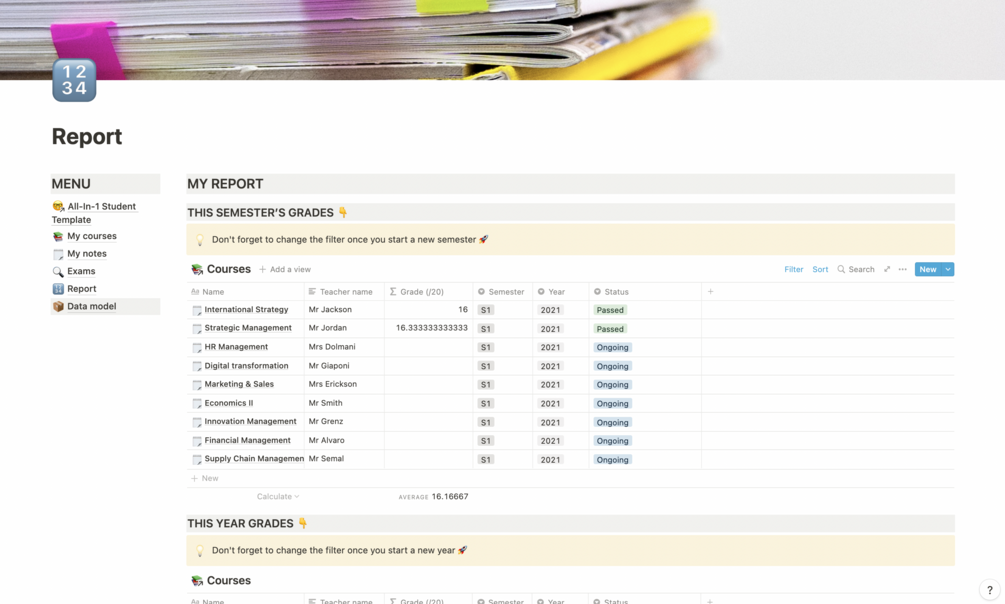1005x604 pixels.
Task: Click 2021 year tag of Innovation Management
Action: point(550,422)
